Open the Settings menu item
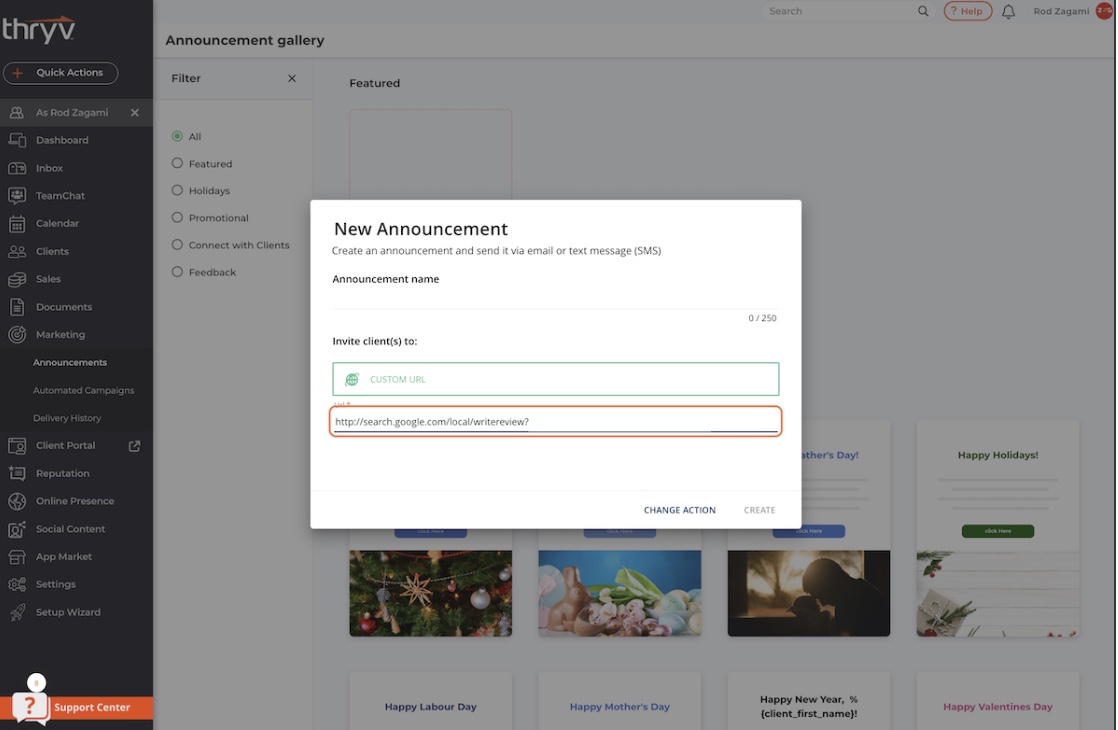This screenshot has width=1118, height=730. point(56,585)
